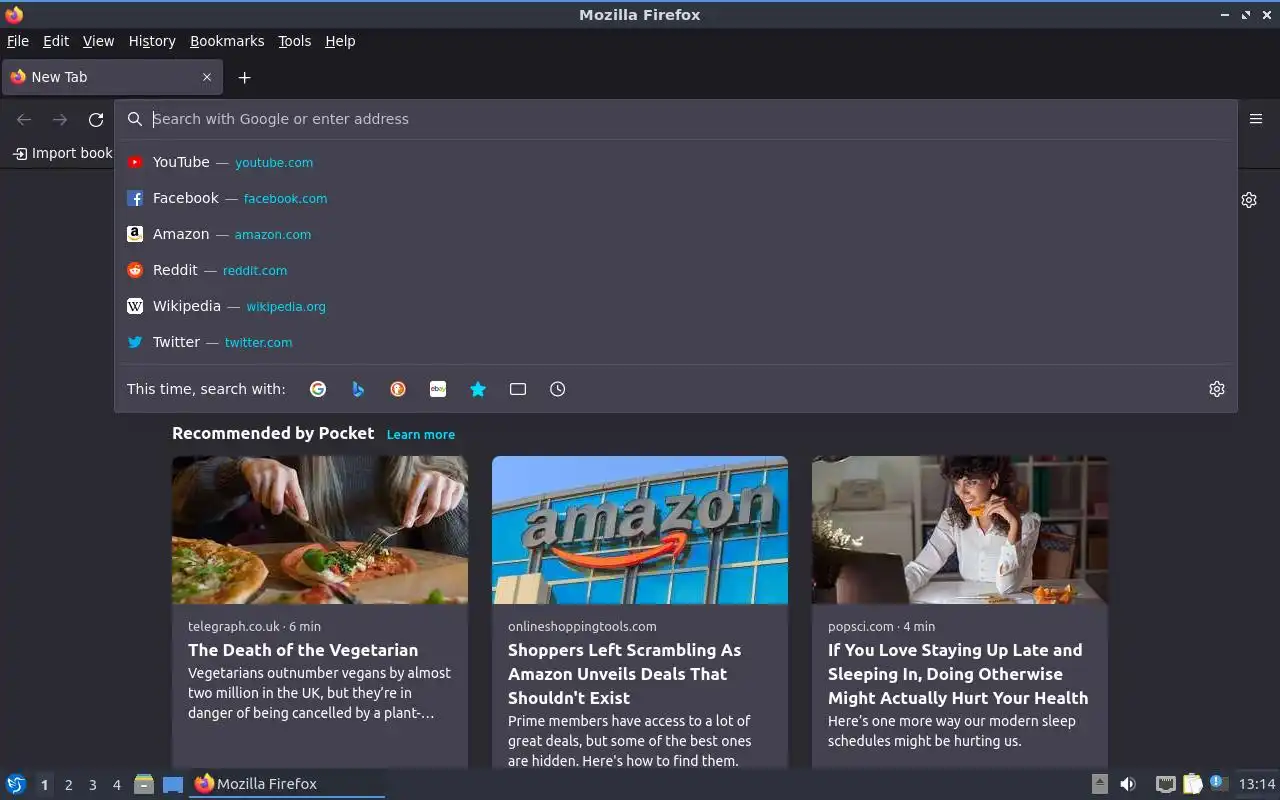
Task: Click the pizza dinner article thumbnail
Action: (x=320, y=530)
